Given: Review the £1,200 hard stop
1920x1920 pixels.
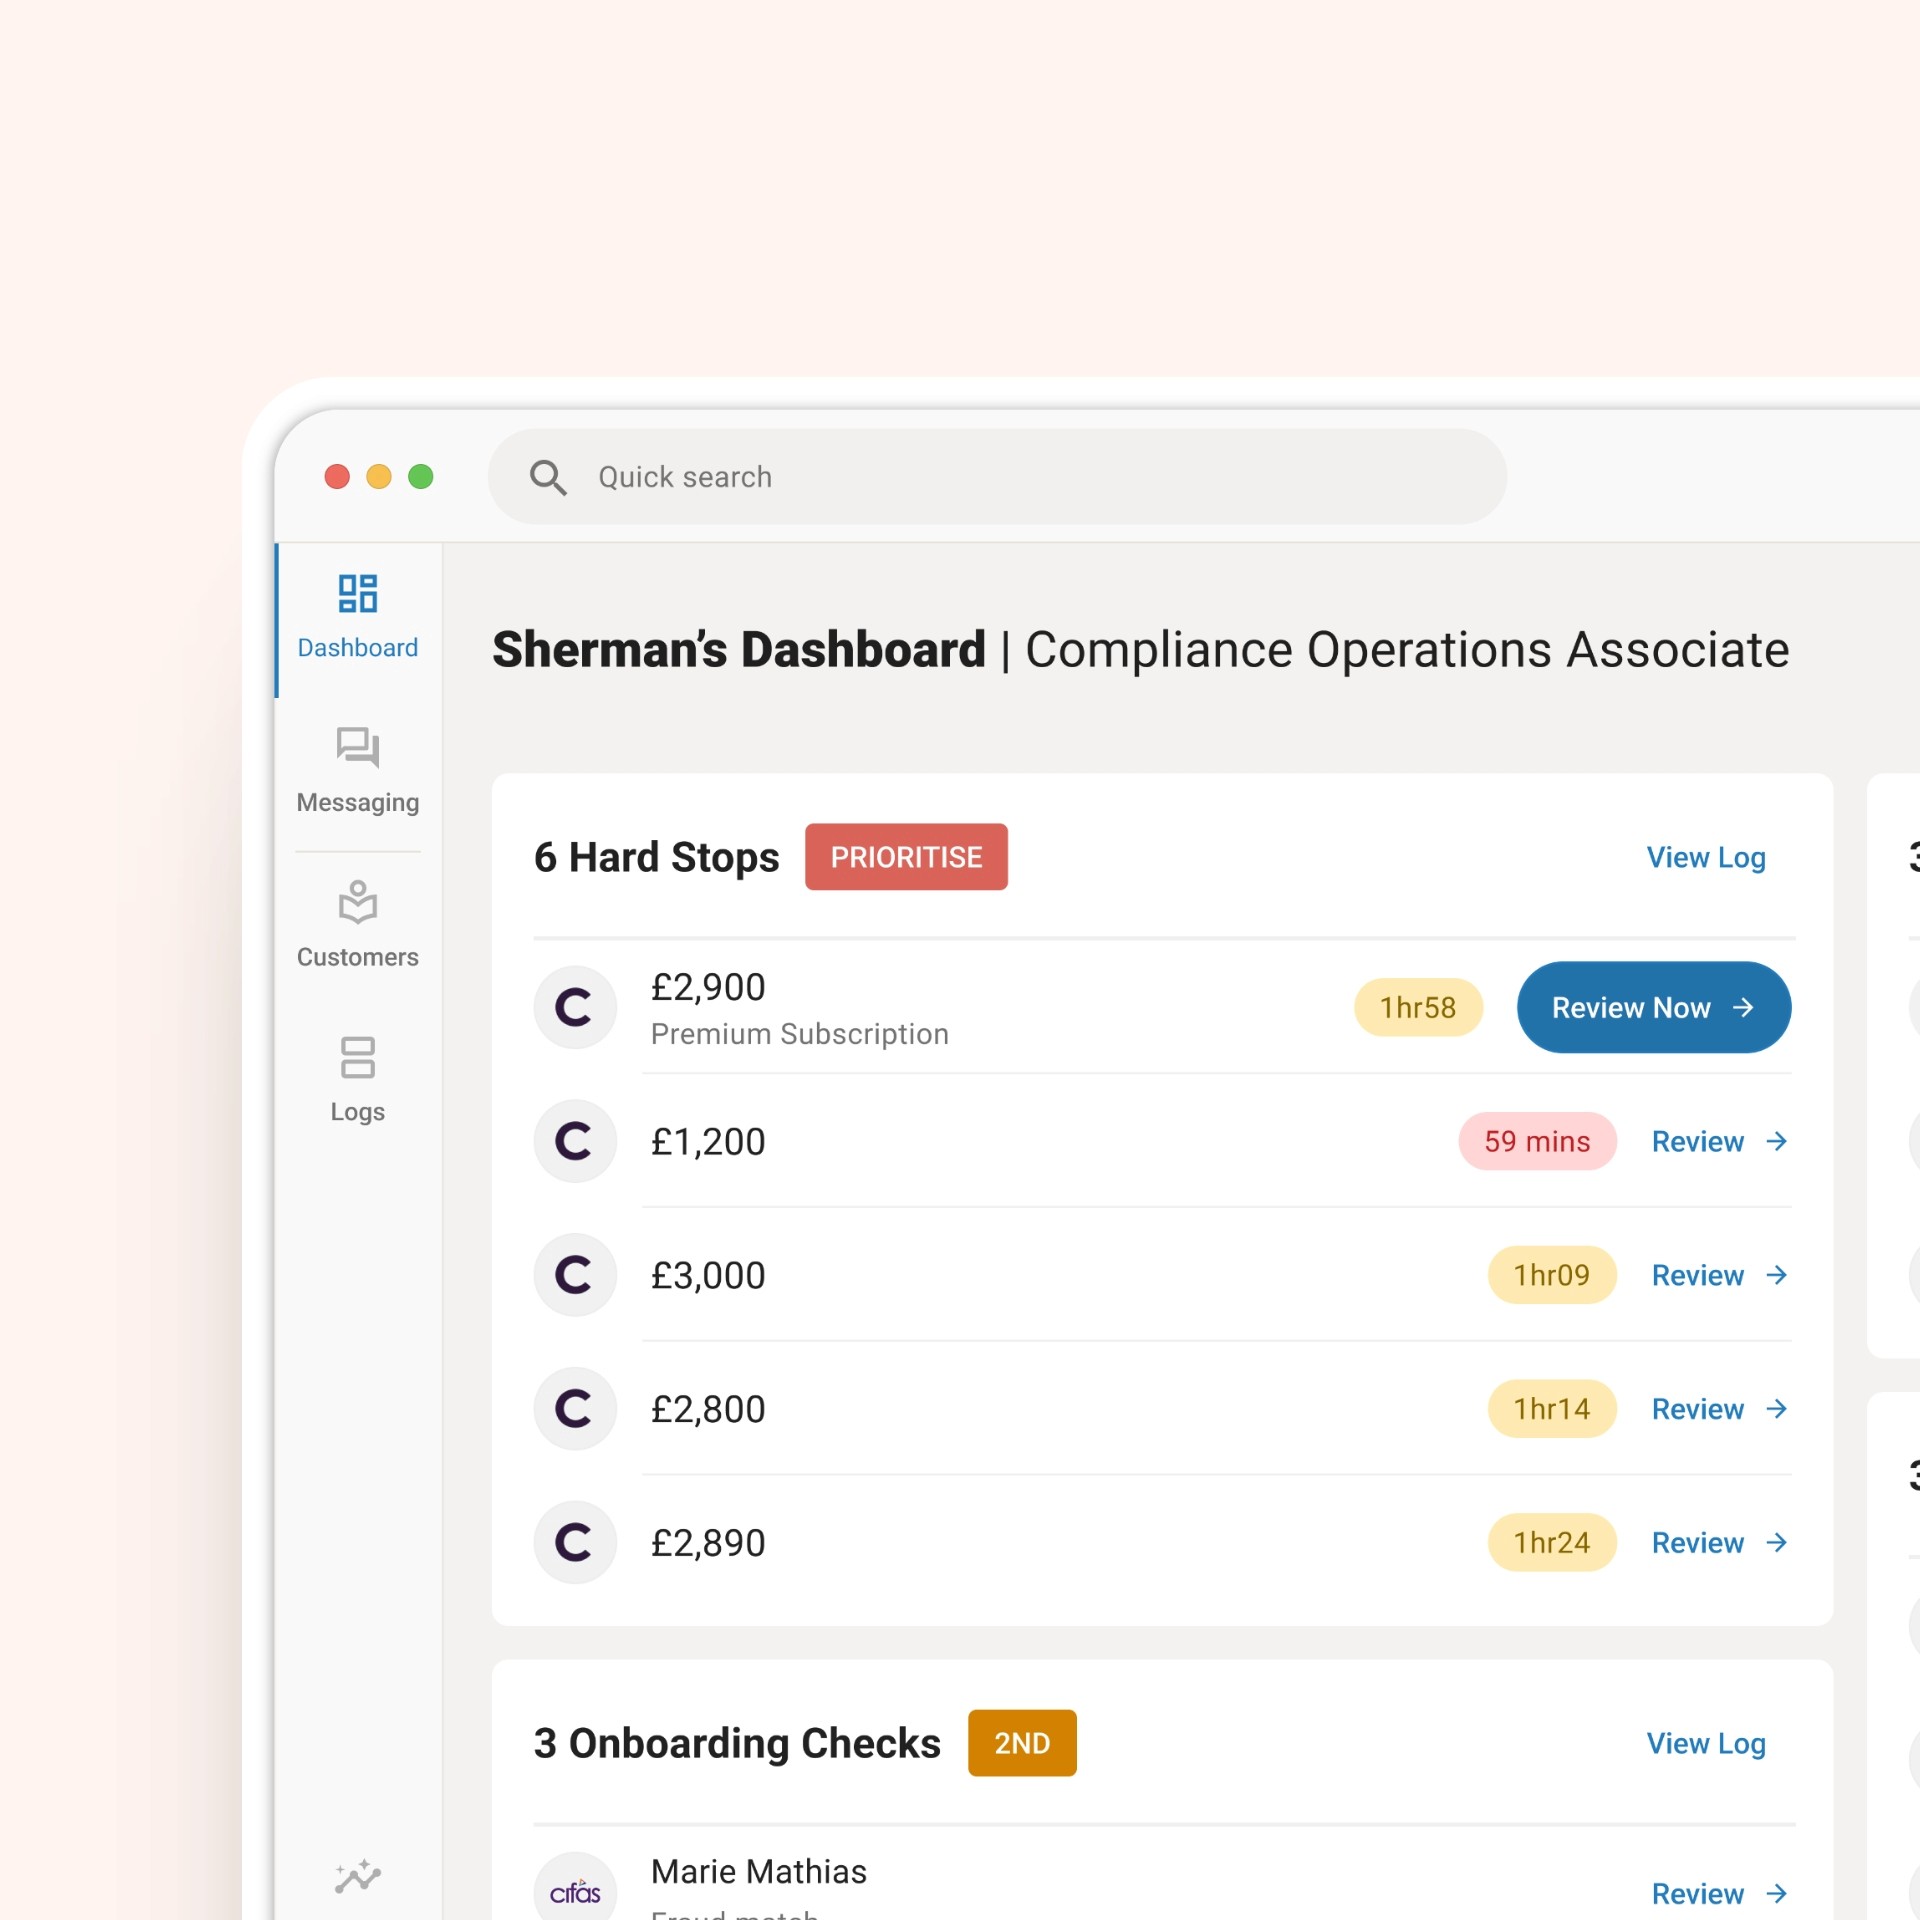Looking at the screenshot, I should tap(1718, 1141).
